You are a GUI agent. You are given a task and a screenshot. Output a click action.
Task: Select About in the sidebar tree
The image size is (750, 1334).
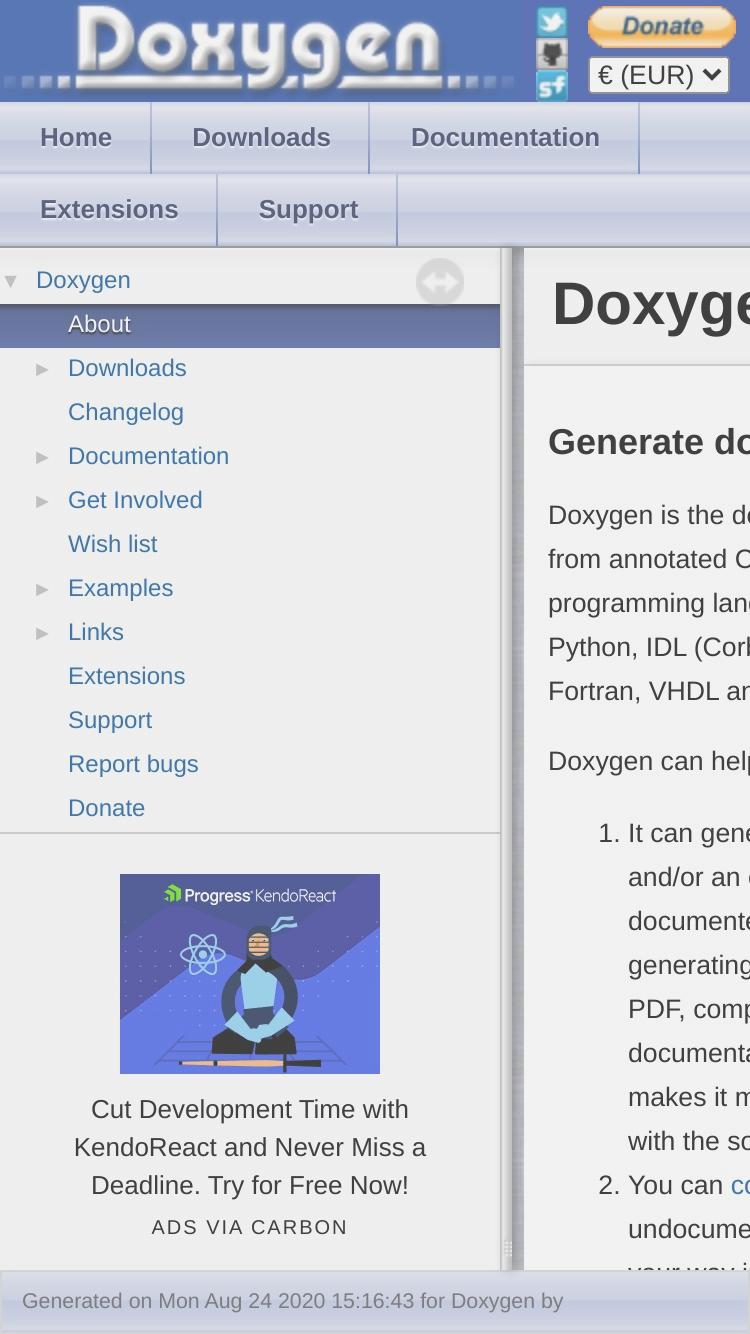pyautogui.click(x=99, y=324)
